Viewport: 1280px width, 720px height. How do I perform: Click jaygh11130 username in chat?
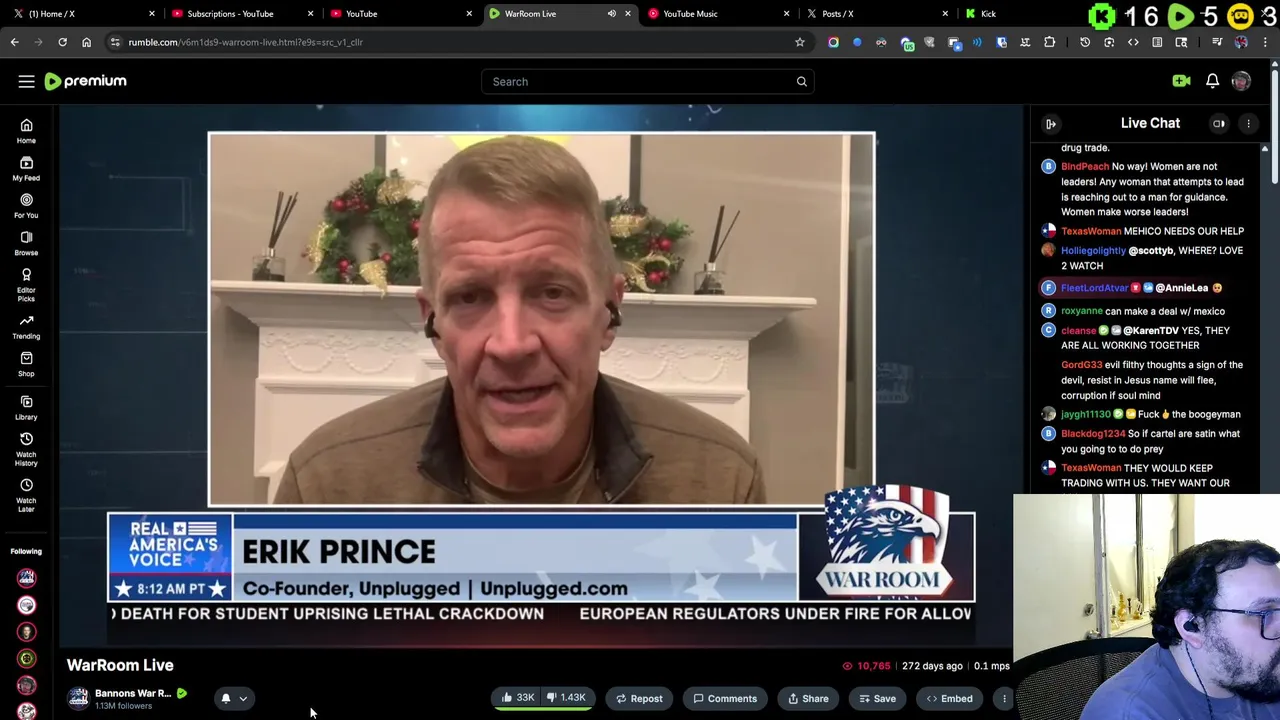[x=1086, y=414]
